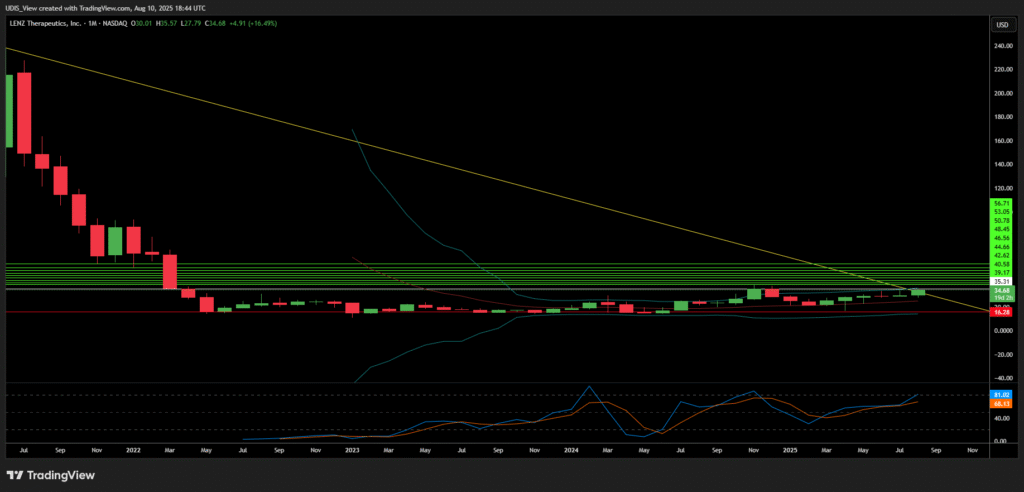Click the 2025 time axis label

[790, 451]
